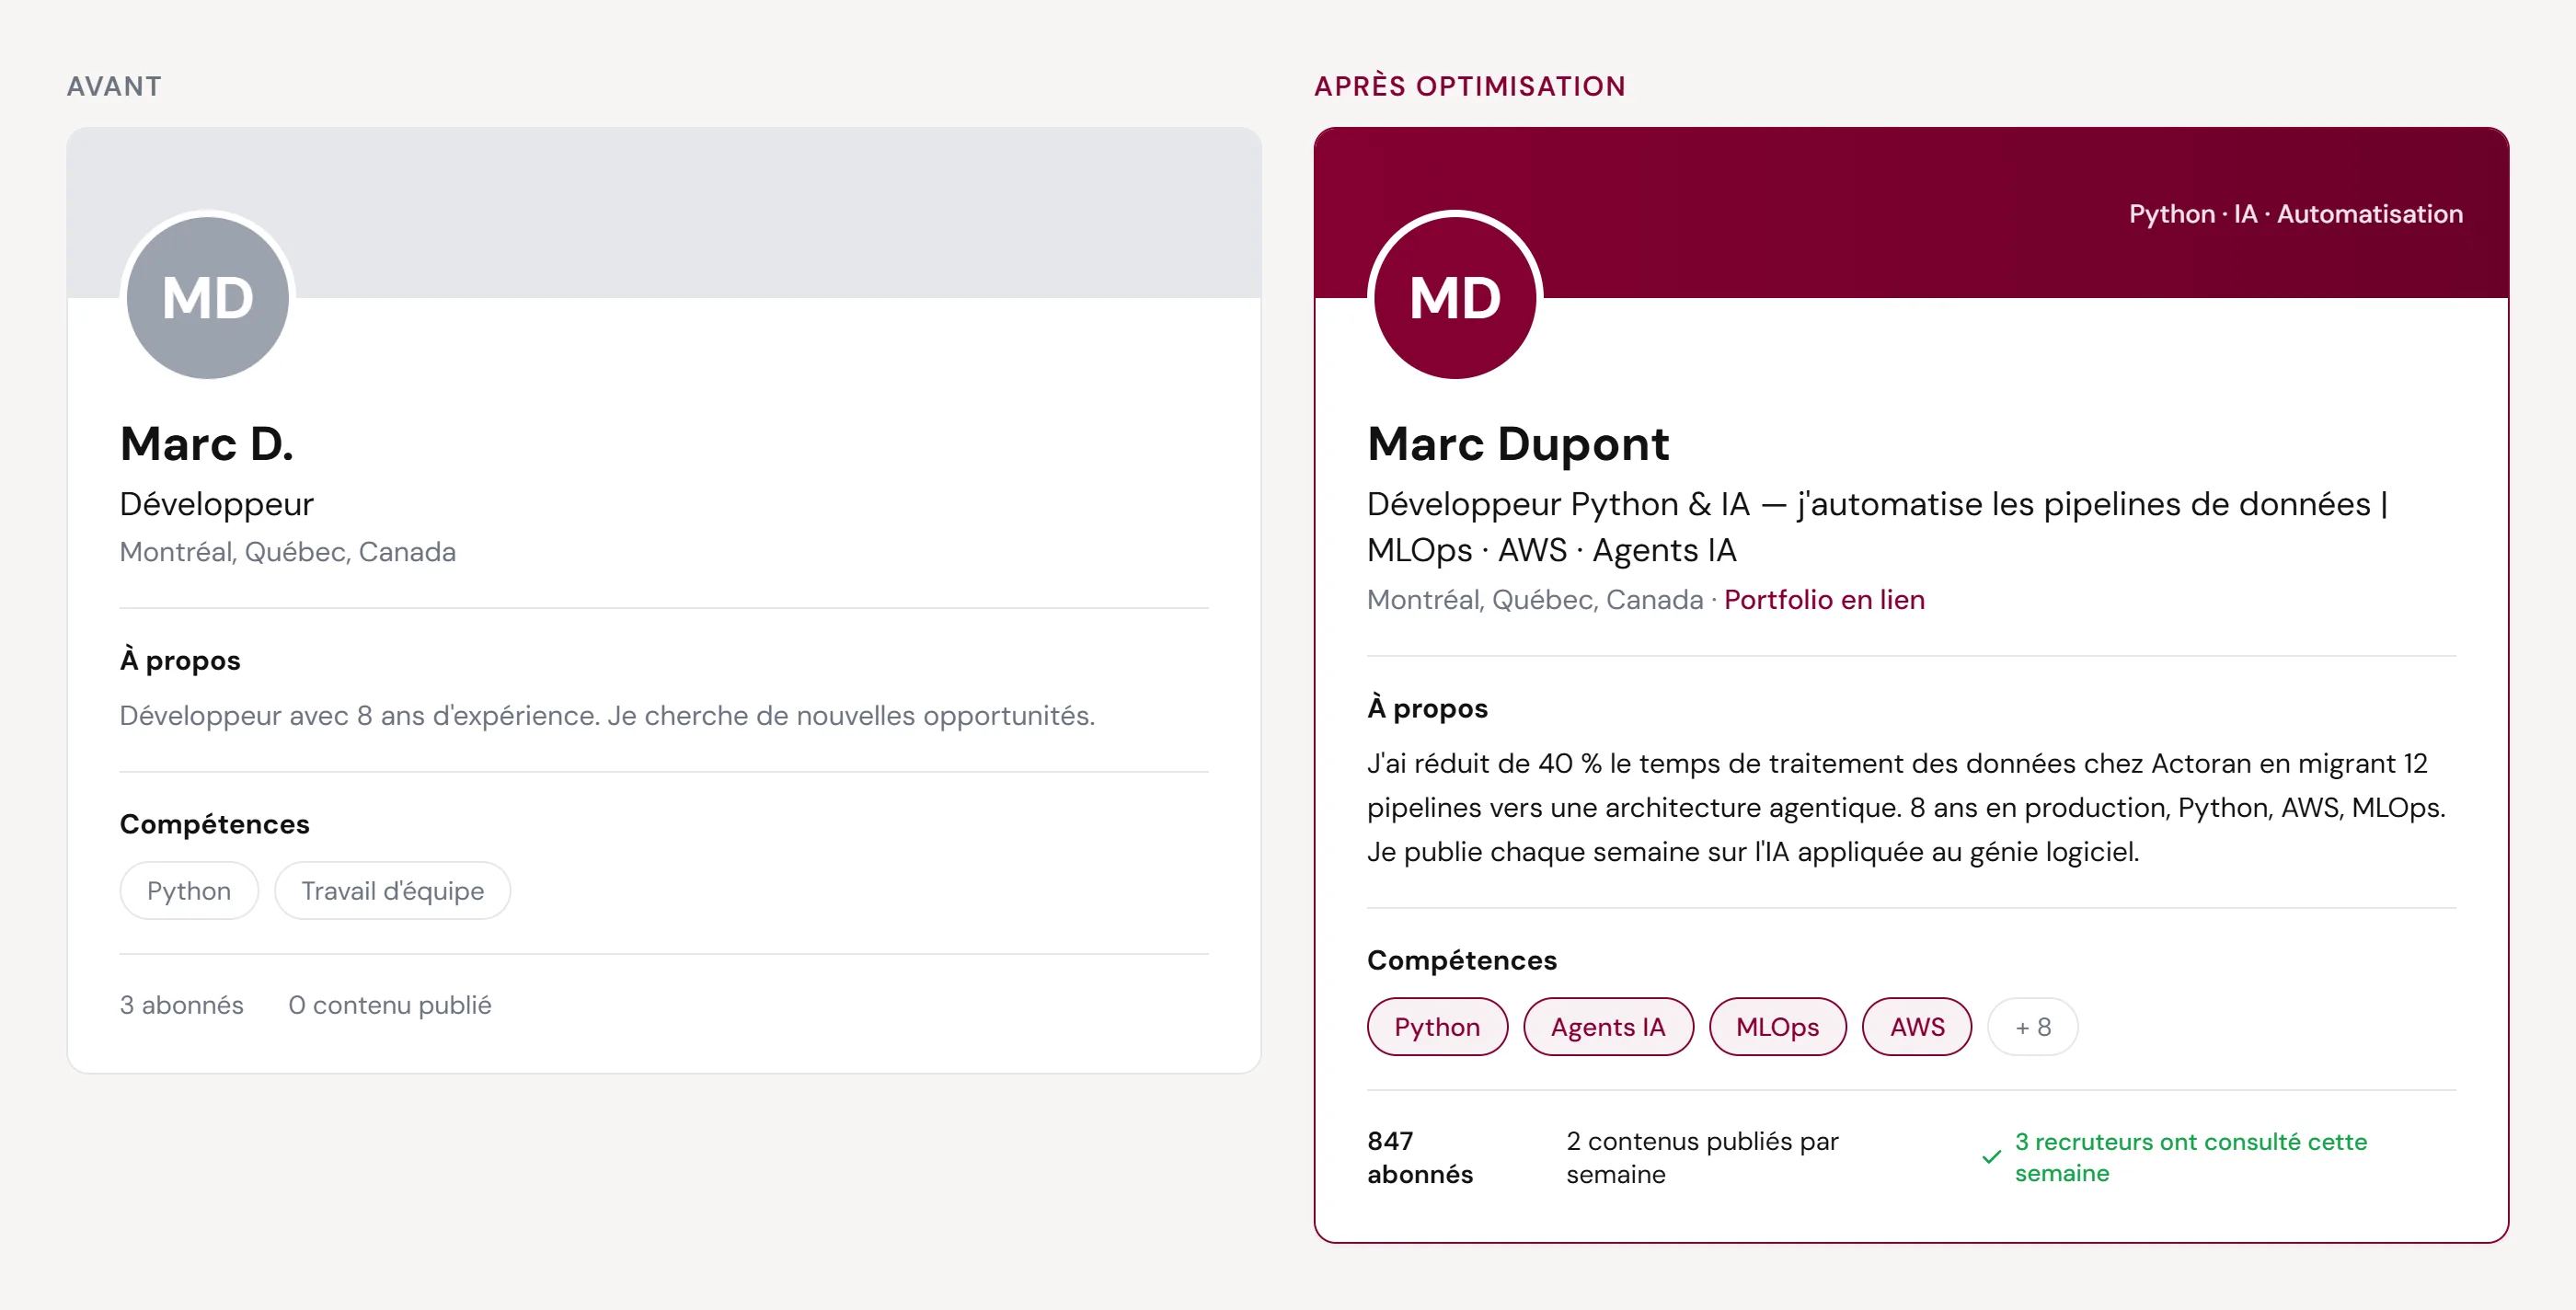2576x1310 pixels.
Task: Expand the "+ 8" additional skills chip
Action: (x=2033, y=1026)
